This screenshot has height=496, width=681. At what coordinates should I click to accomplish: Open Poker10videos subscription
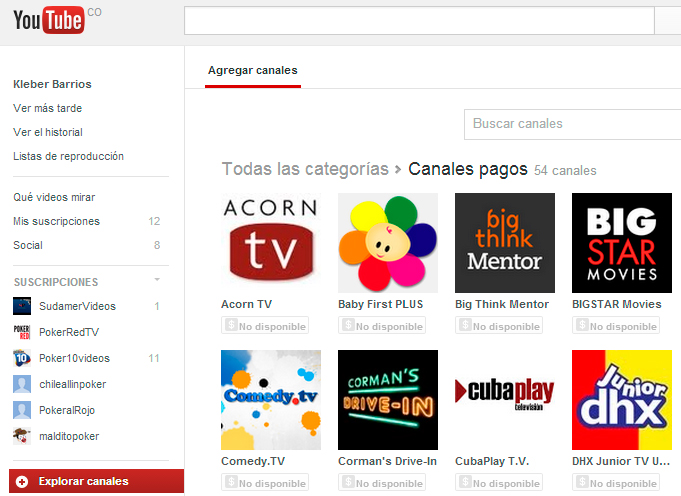click(x=74, y=358)
